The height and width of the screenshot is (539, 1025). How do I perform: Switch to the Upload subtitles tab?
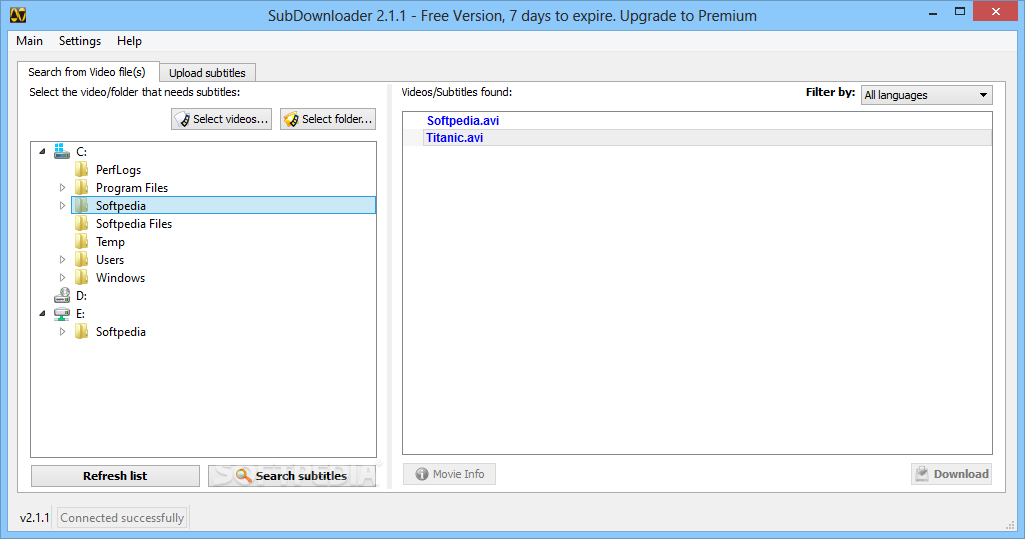click(207, 73)
